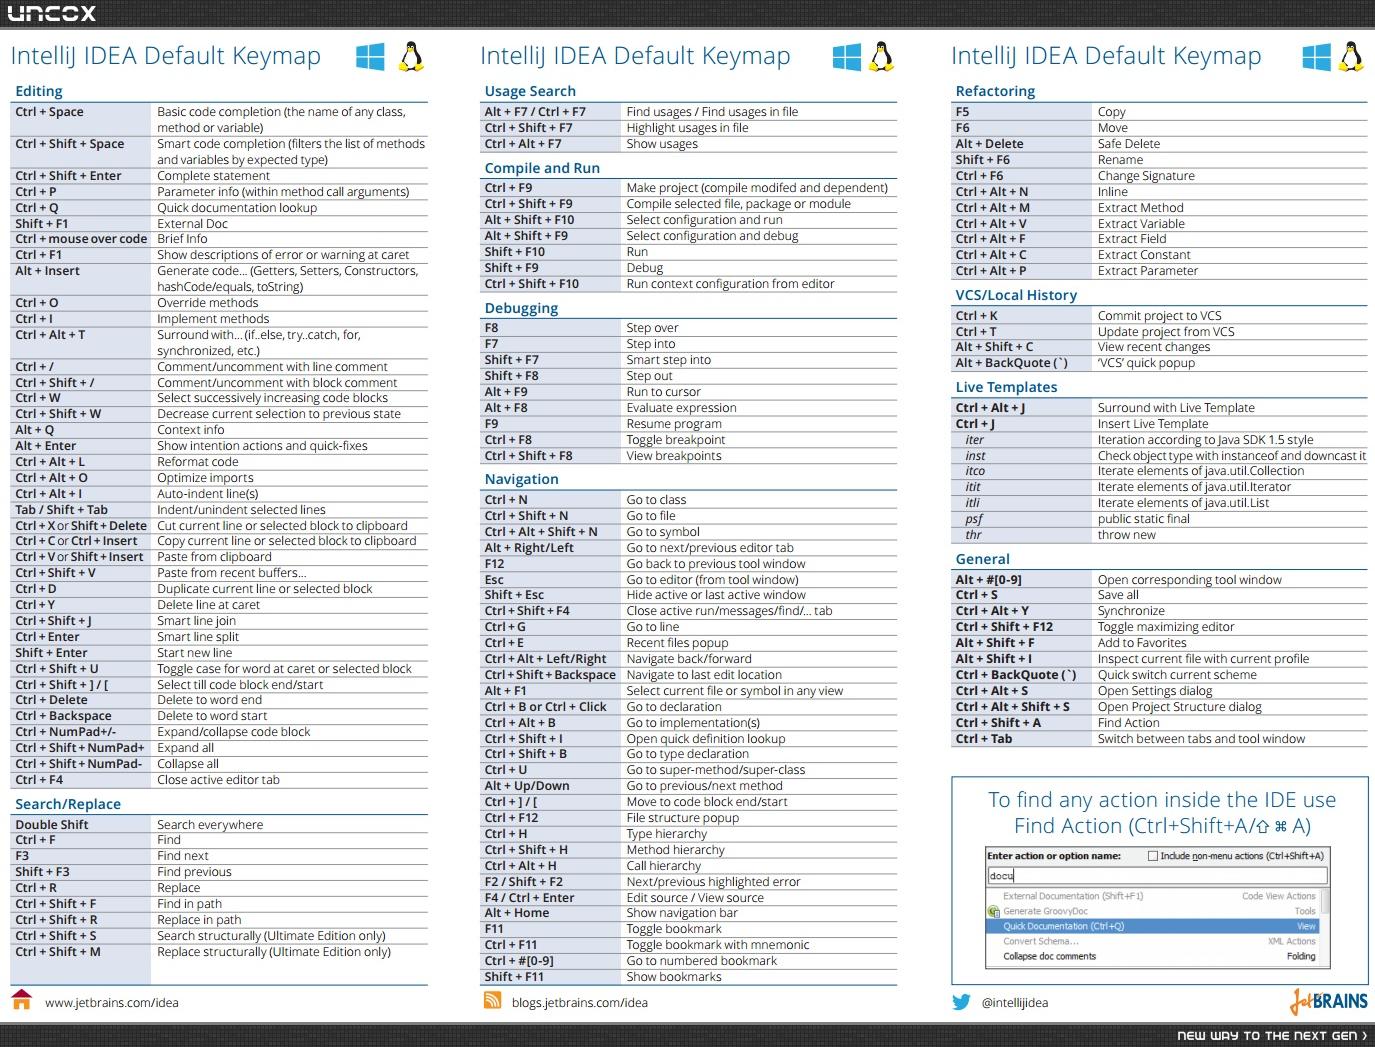Click the Windows logo above the Usage Search section
Screen dimensions: 1375x1047
(847, 57)
